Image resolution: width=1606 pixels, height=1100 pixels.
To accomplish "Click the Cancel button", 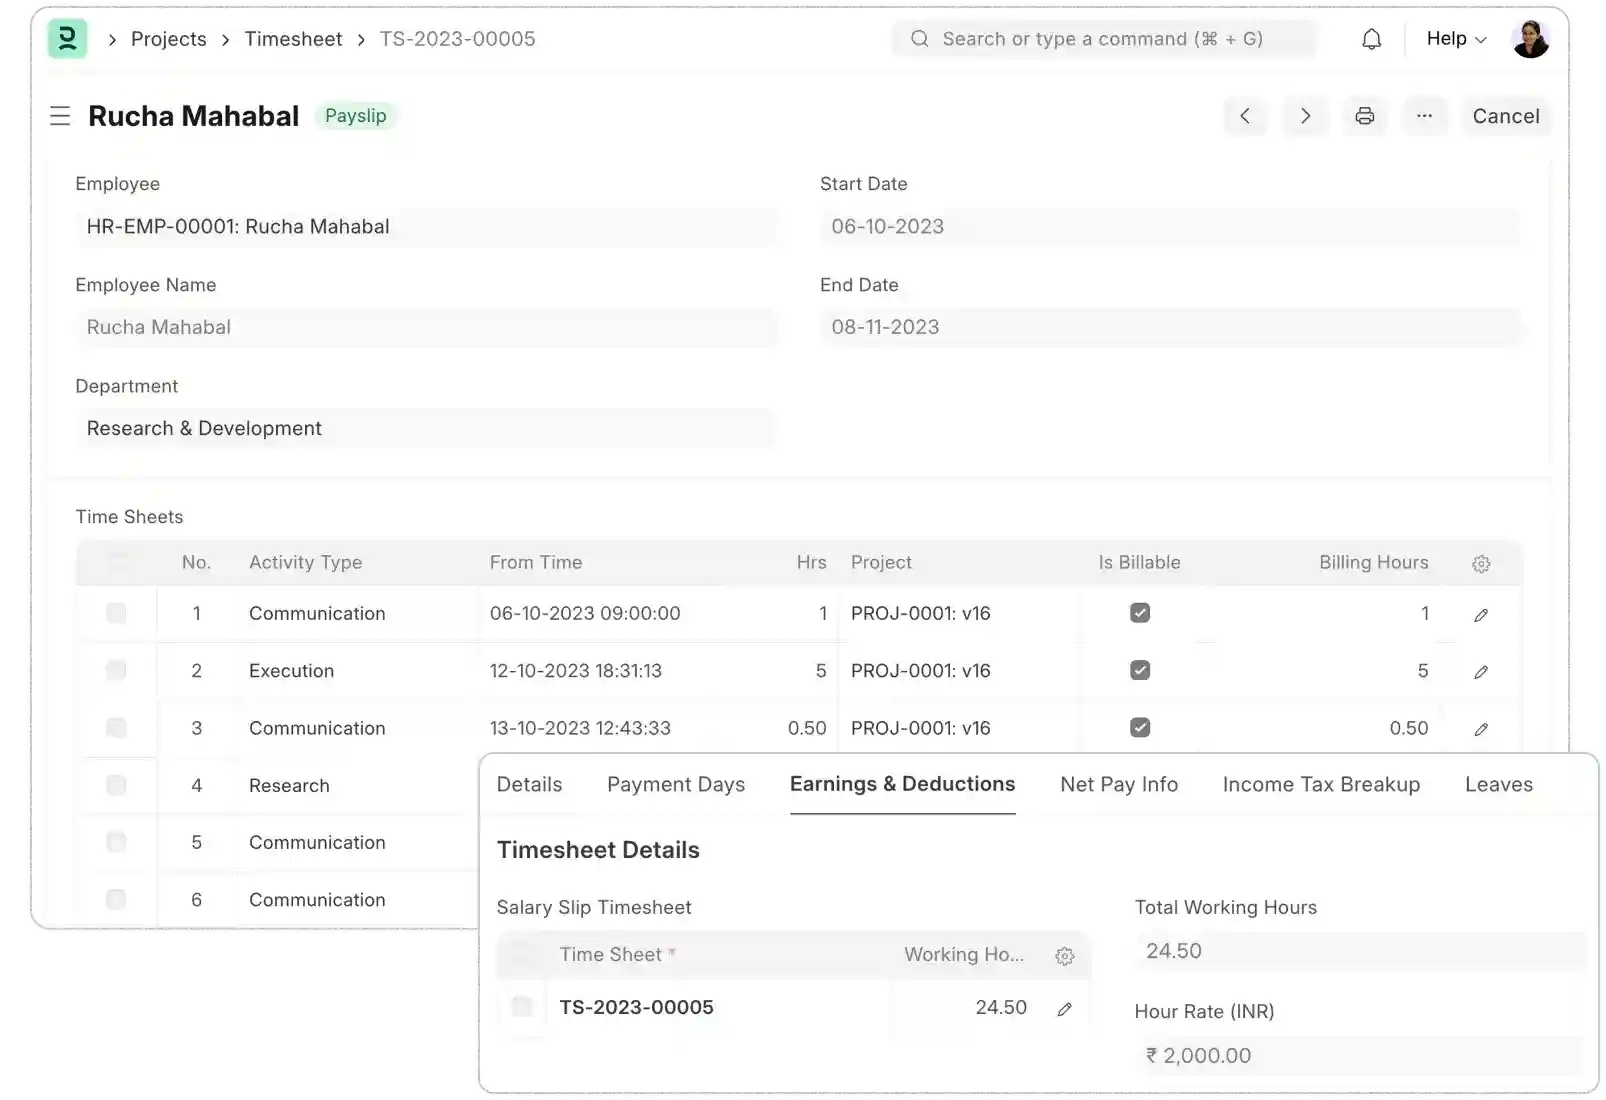I will [x=1506, y=116].
